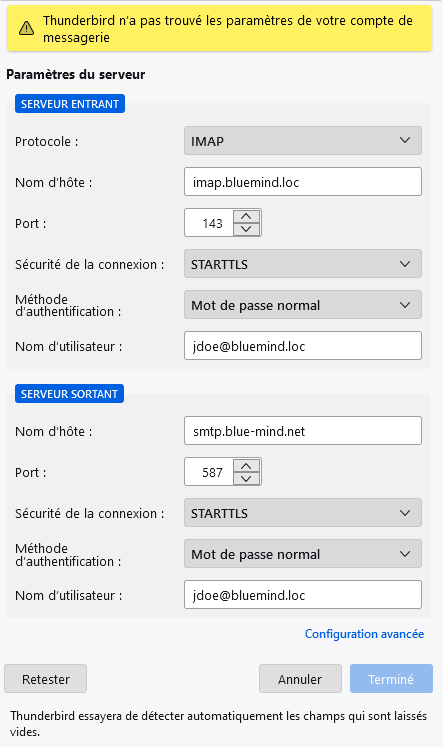Click the outgoing Nom d'utilisateur field
Image resolution: width=443 pixels, height=747 pixels.
(303, 595)
